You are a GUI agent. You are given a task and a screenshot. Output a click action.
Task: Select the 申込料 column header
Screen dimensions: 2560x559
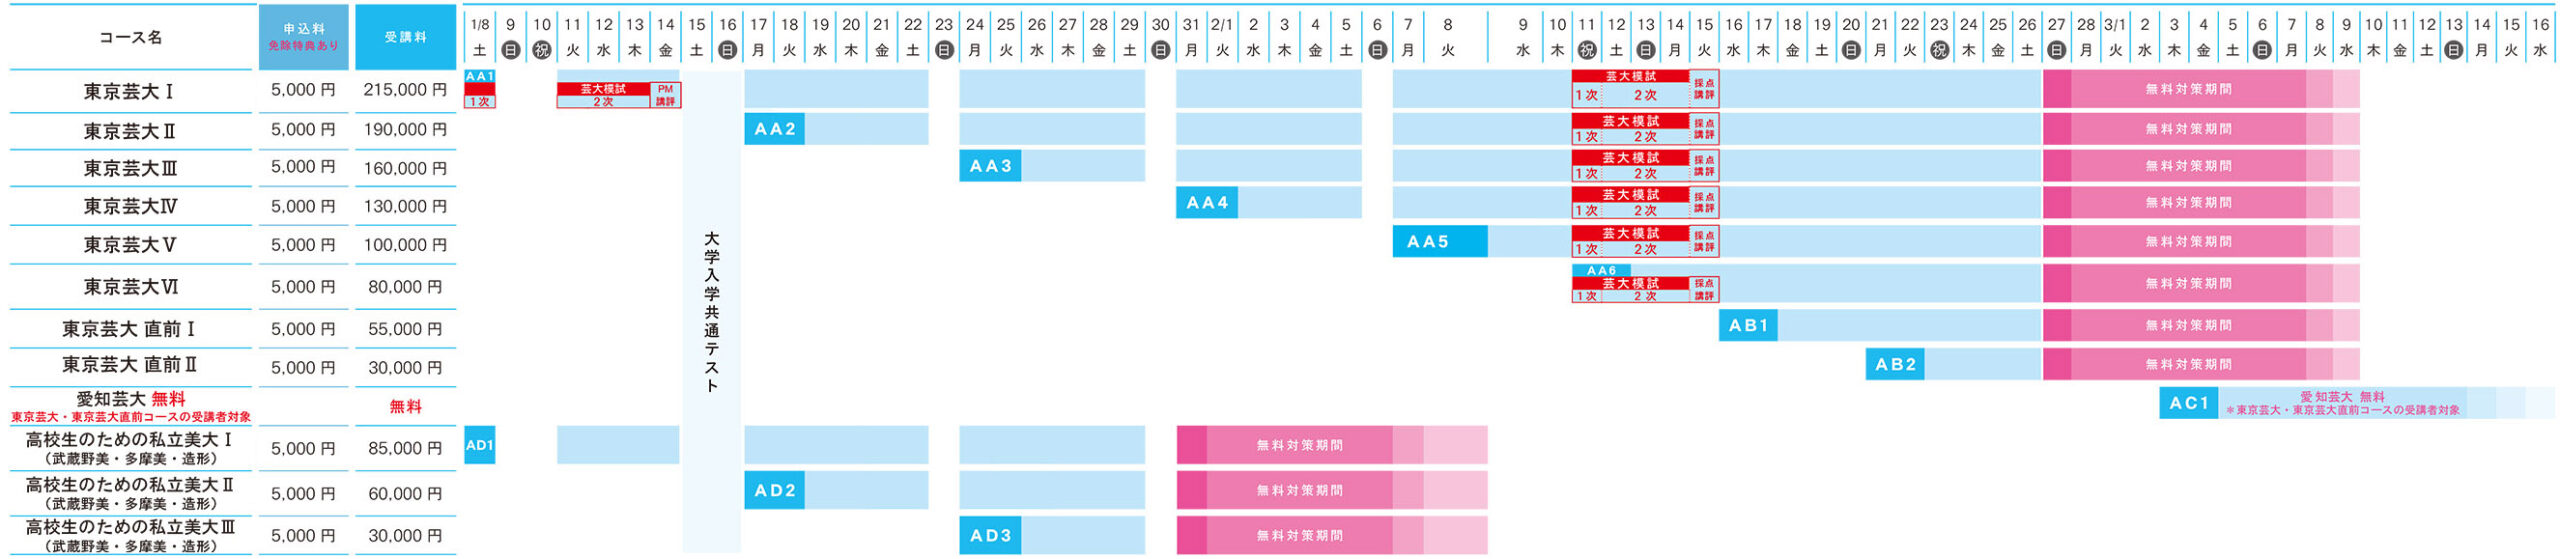pyautogui.click(x=303, y=37)
